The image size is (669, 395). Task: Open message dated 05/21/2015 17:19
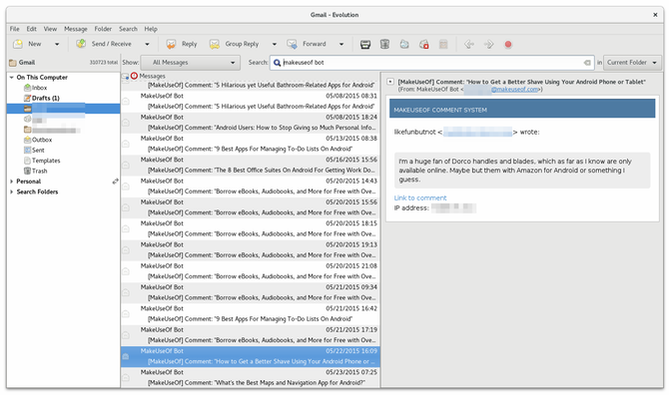[x=250, y=335]
